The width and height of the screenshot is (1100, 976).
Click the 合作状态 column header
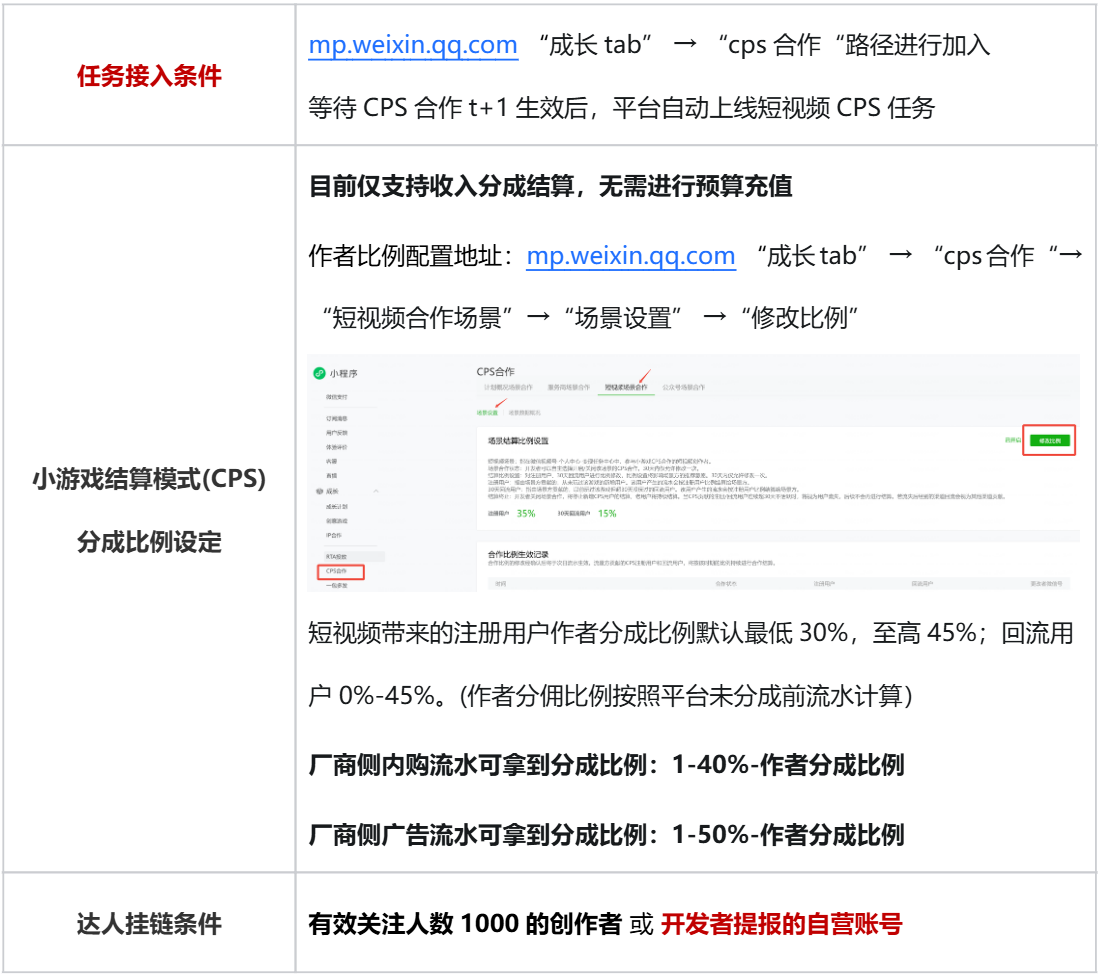tap(725, 584)
